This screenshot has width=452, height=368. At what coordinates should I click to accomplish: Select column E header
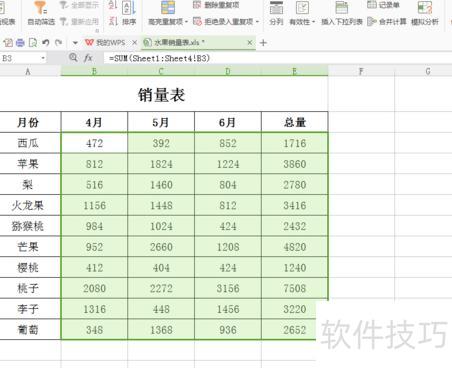coord(295,71)
